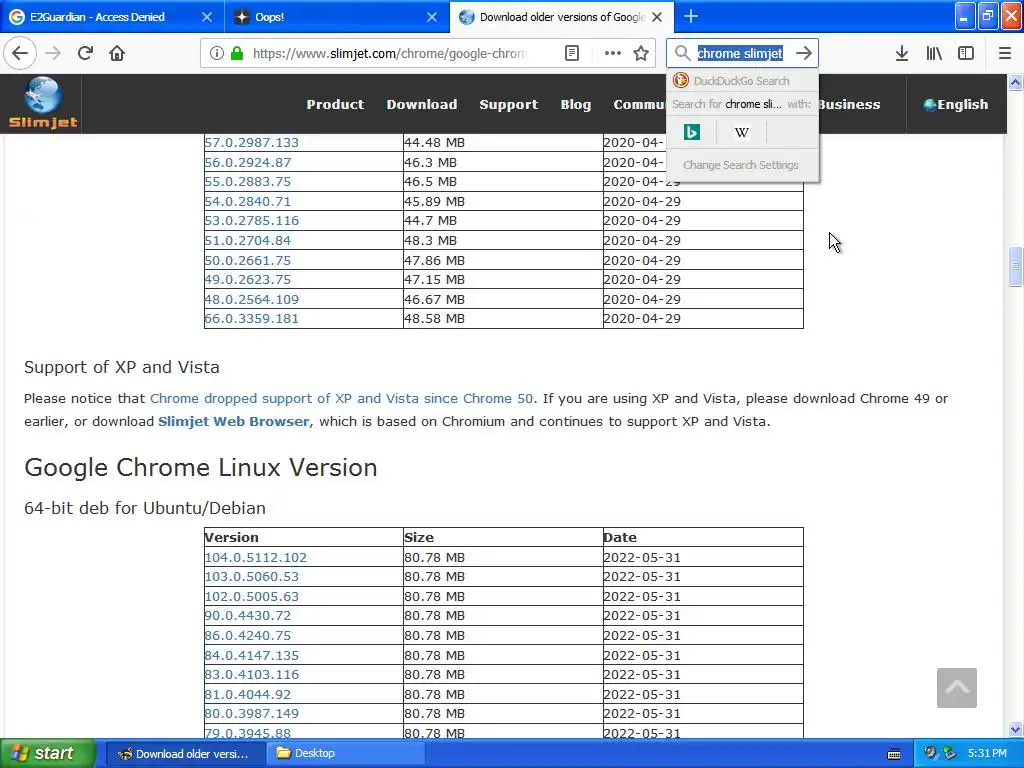Show site information icon in address bar
The width and height of the screenshot is (1024, 768).
click(216, 53)
